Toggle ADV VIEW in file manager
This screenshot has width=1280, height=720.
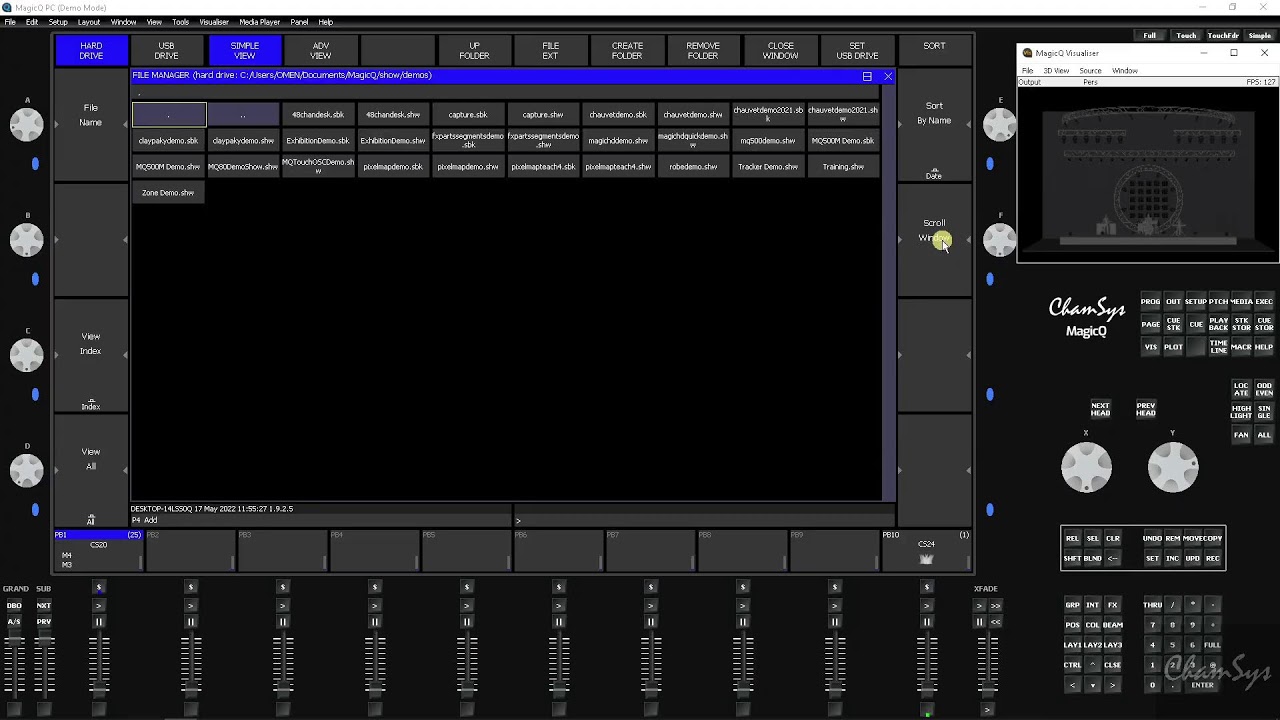point(320,50)
